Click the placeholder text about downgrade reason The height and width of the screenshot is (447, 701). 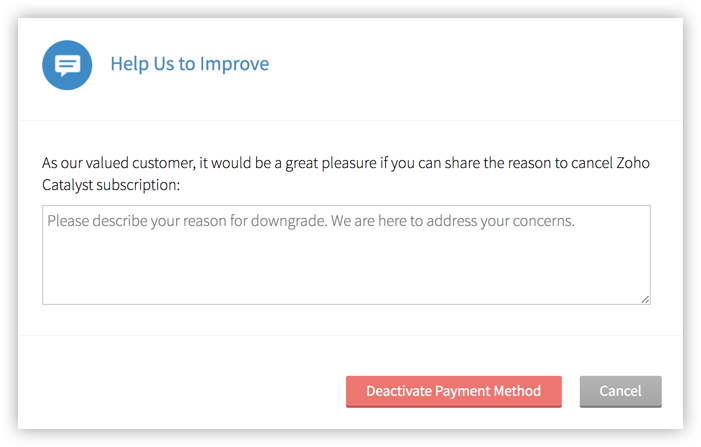click(x=311, y=221)
